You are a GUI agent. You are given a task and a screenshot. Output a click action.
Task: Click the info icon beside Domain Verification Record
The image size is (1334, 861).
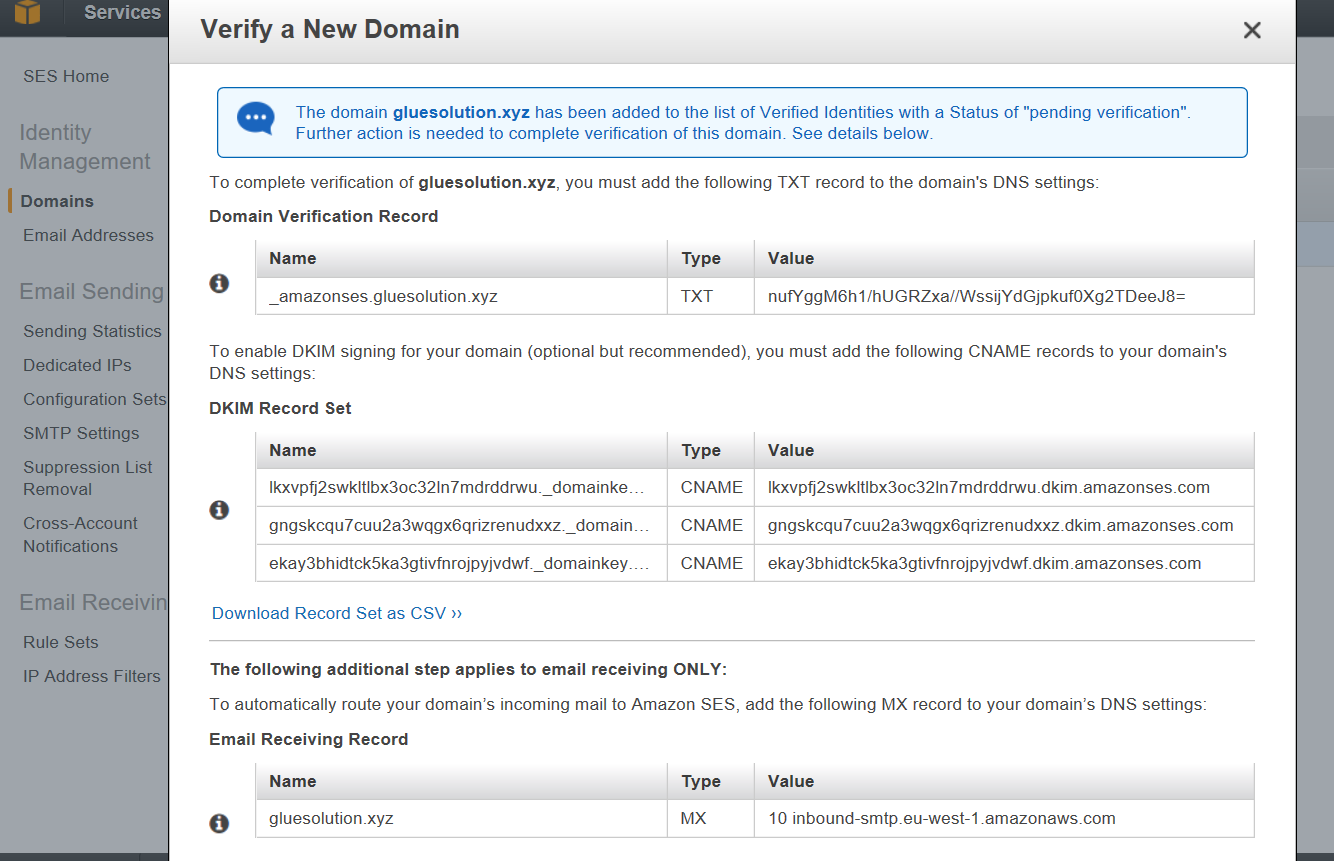pos(219,284)
